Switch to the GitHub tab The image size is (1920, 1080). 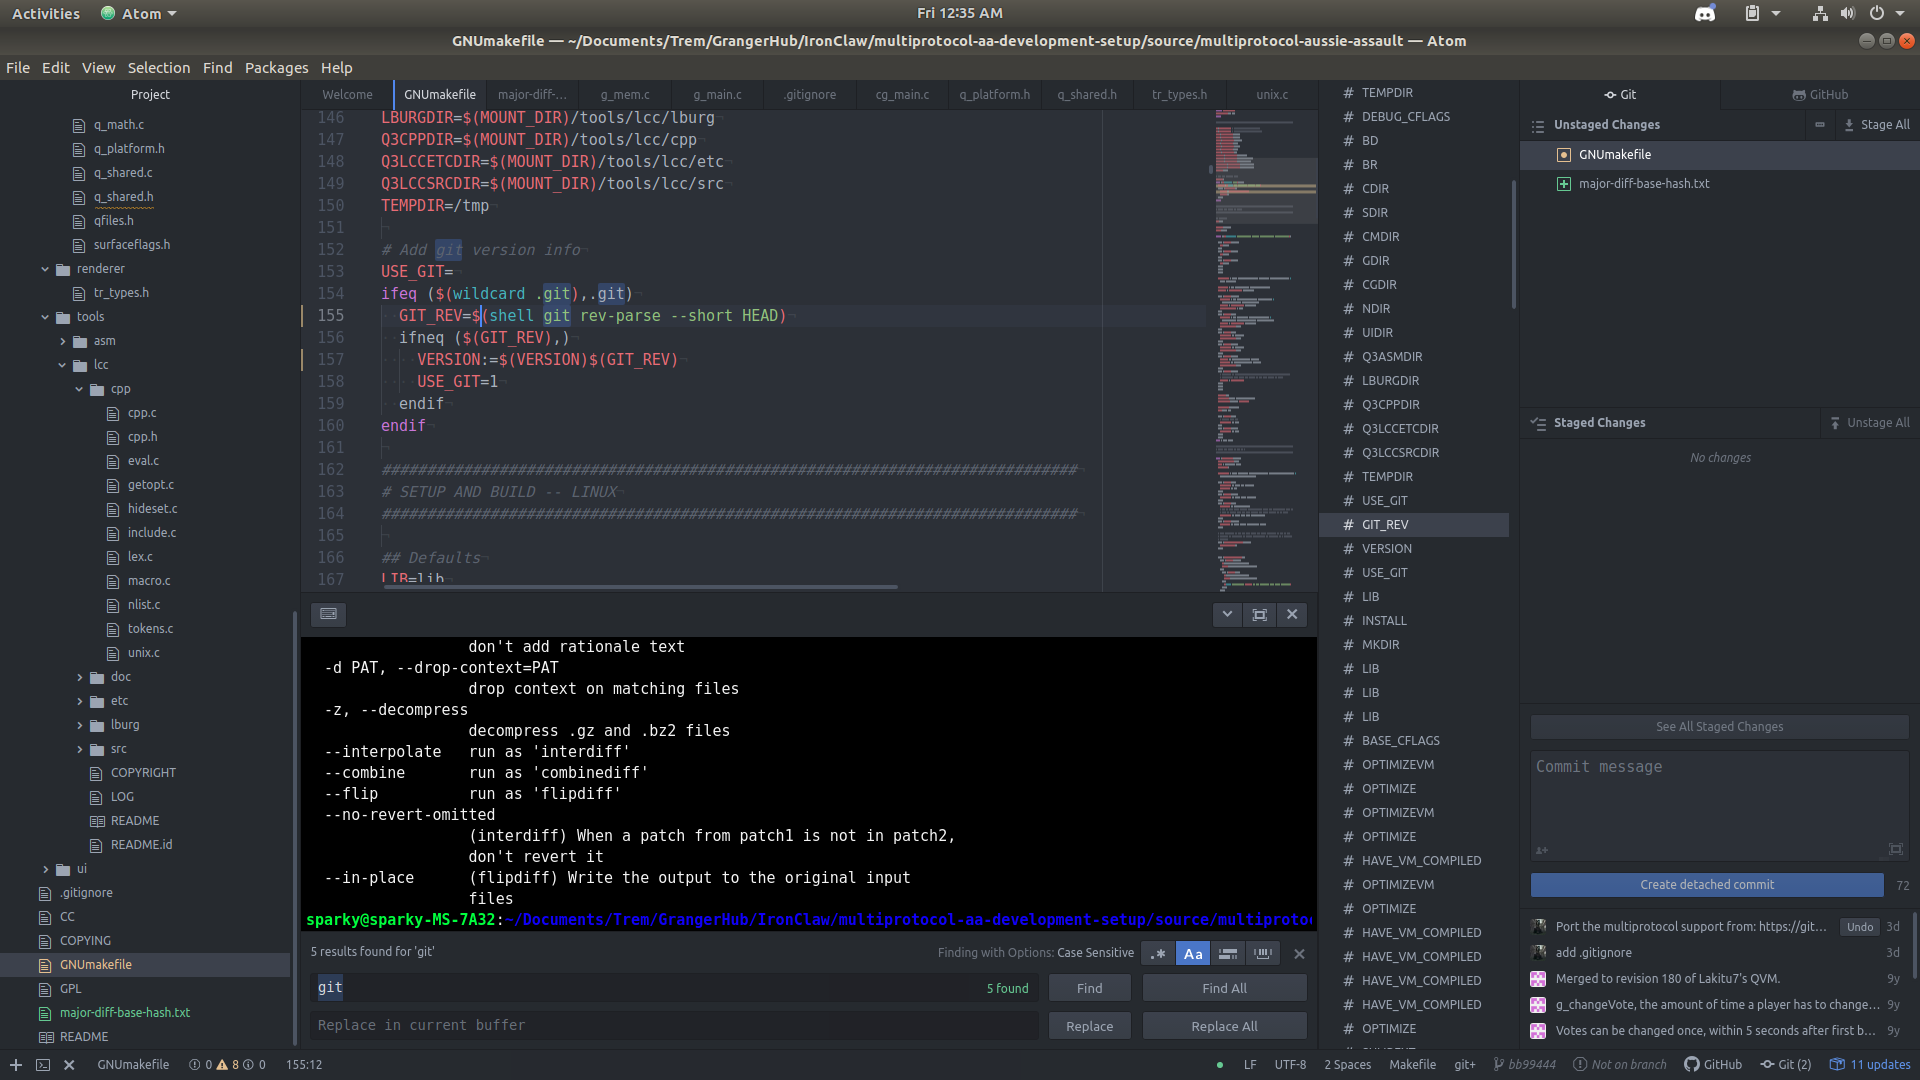[1820, 95]
